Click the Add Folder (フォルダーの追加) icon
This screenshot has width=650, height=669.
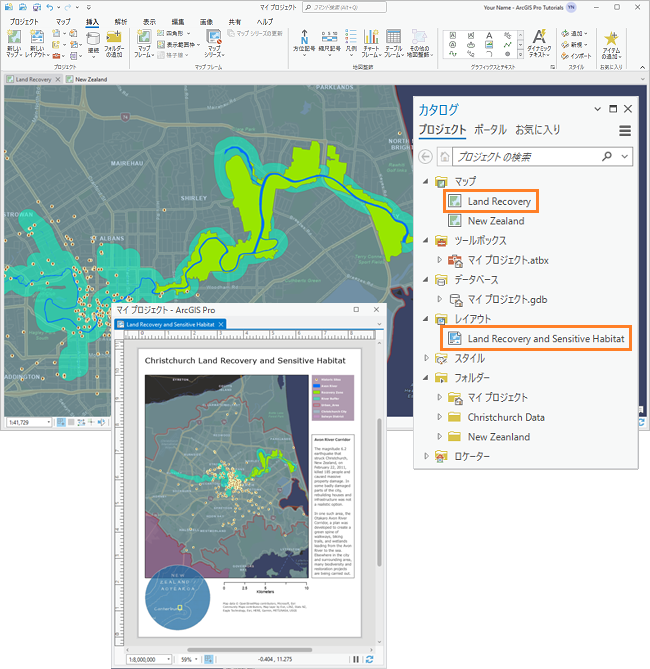point(114,37)
